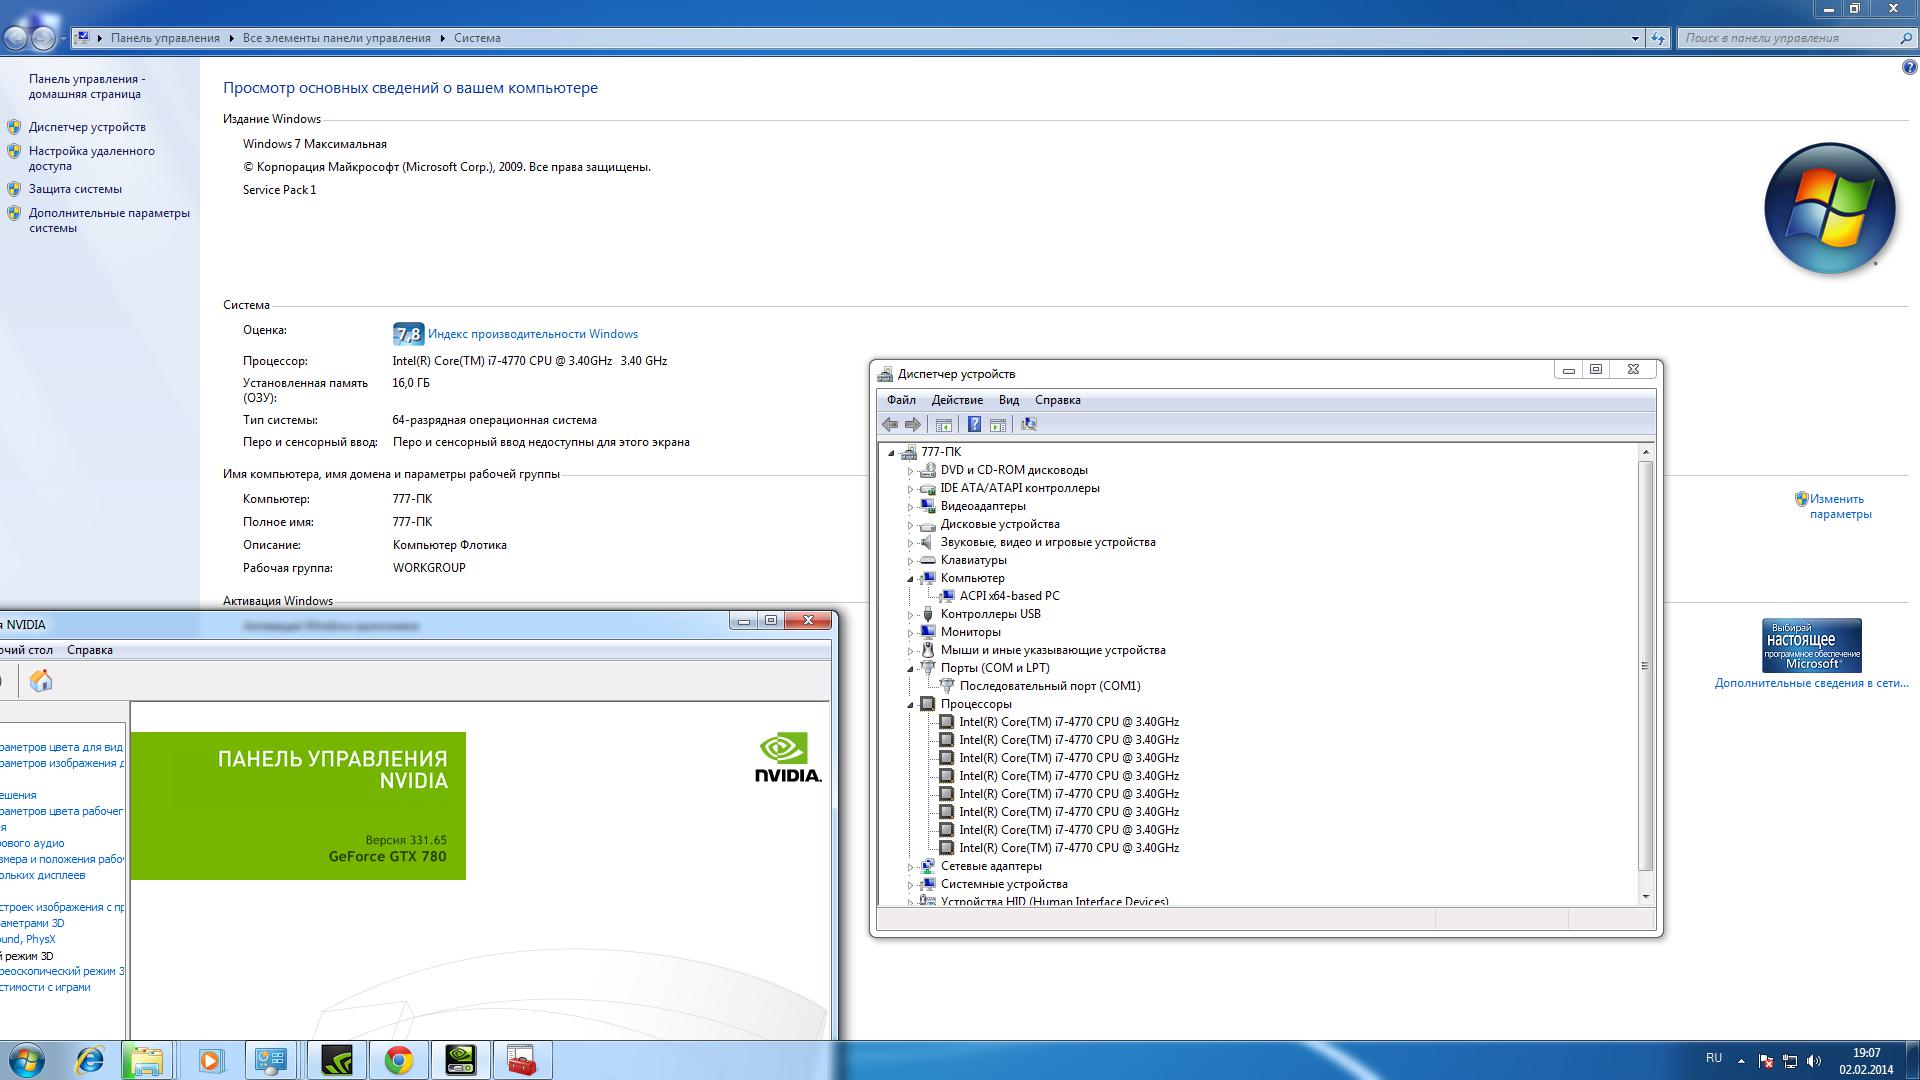Open Windows Start button
Viewport: 1920px width, 1080px height.
pos(26,1060)
